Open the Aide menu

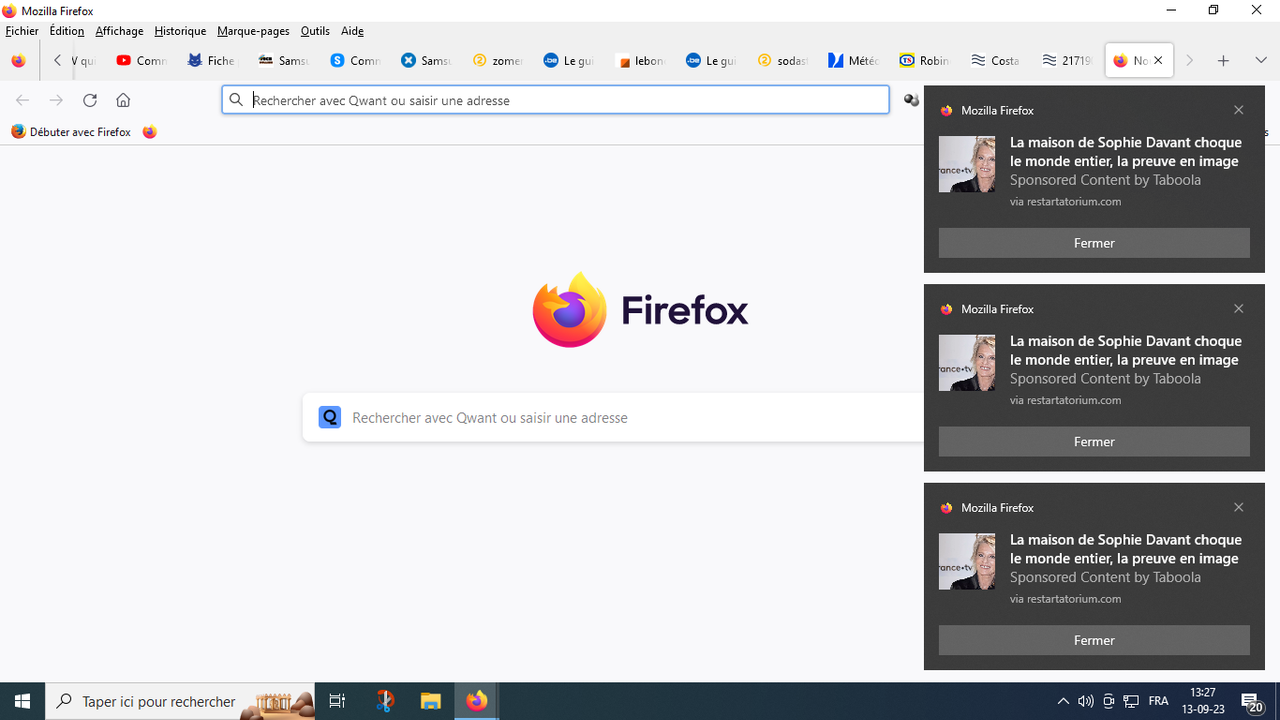(x=352, y=31)
